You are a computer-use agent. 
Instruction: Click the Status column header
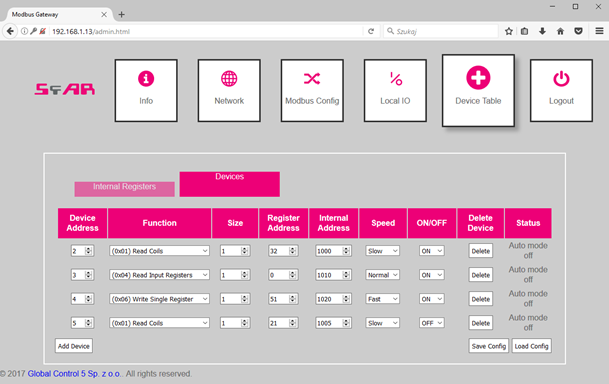pos(528,223)
